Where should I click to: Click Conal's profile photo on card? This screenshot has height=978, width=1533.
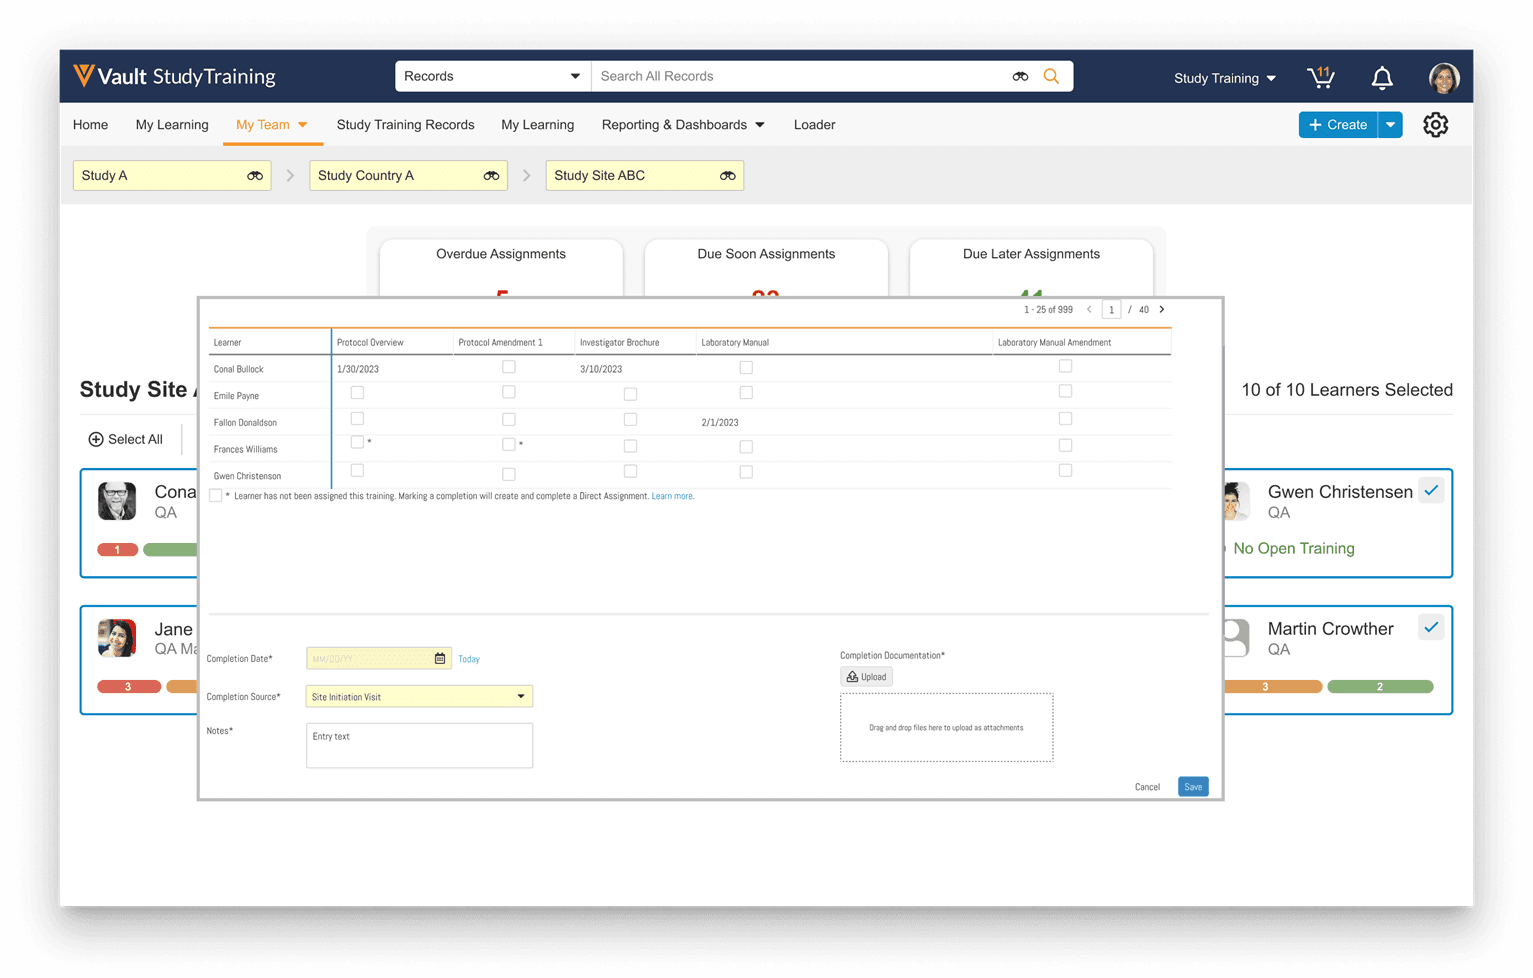pyautogui.click(x=117, y=501)
